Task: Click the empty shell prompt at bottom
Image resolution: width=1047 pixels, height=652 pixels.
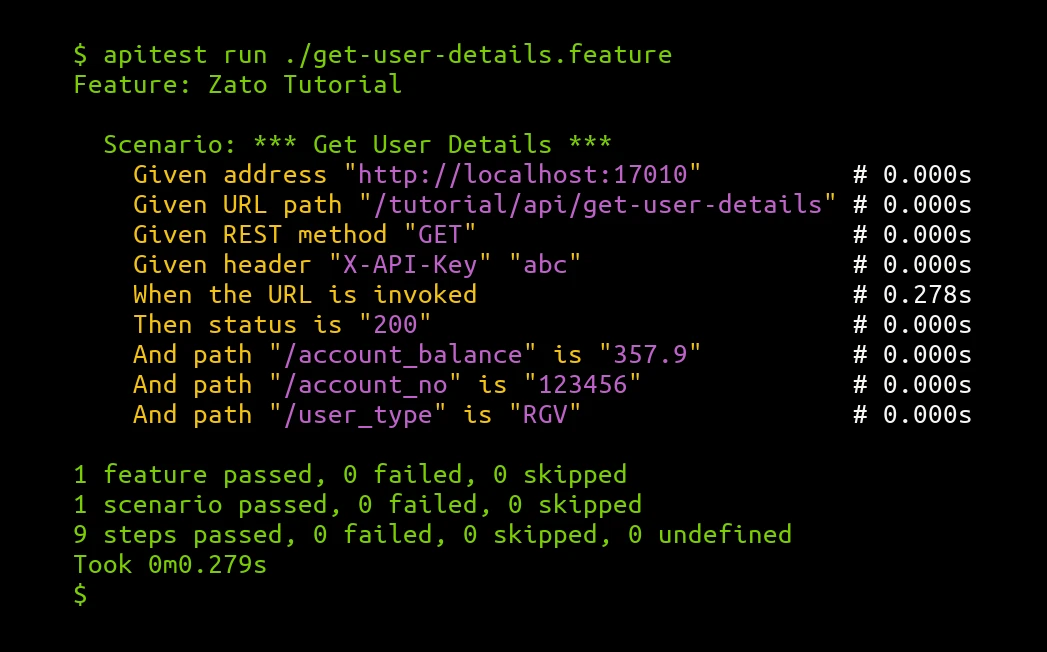Action: pos(81,594)
